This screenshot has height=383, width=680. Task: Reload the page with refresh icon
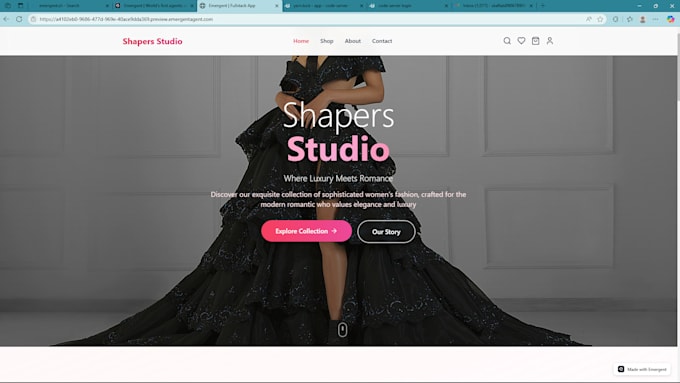pos(19,19)
